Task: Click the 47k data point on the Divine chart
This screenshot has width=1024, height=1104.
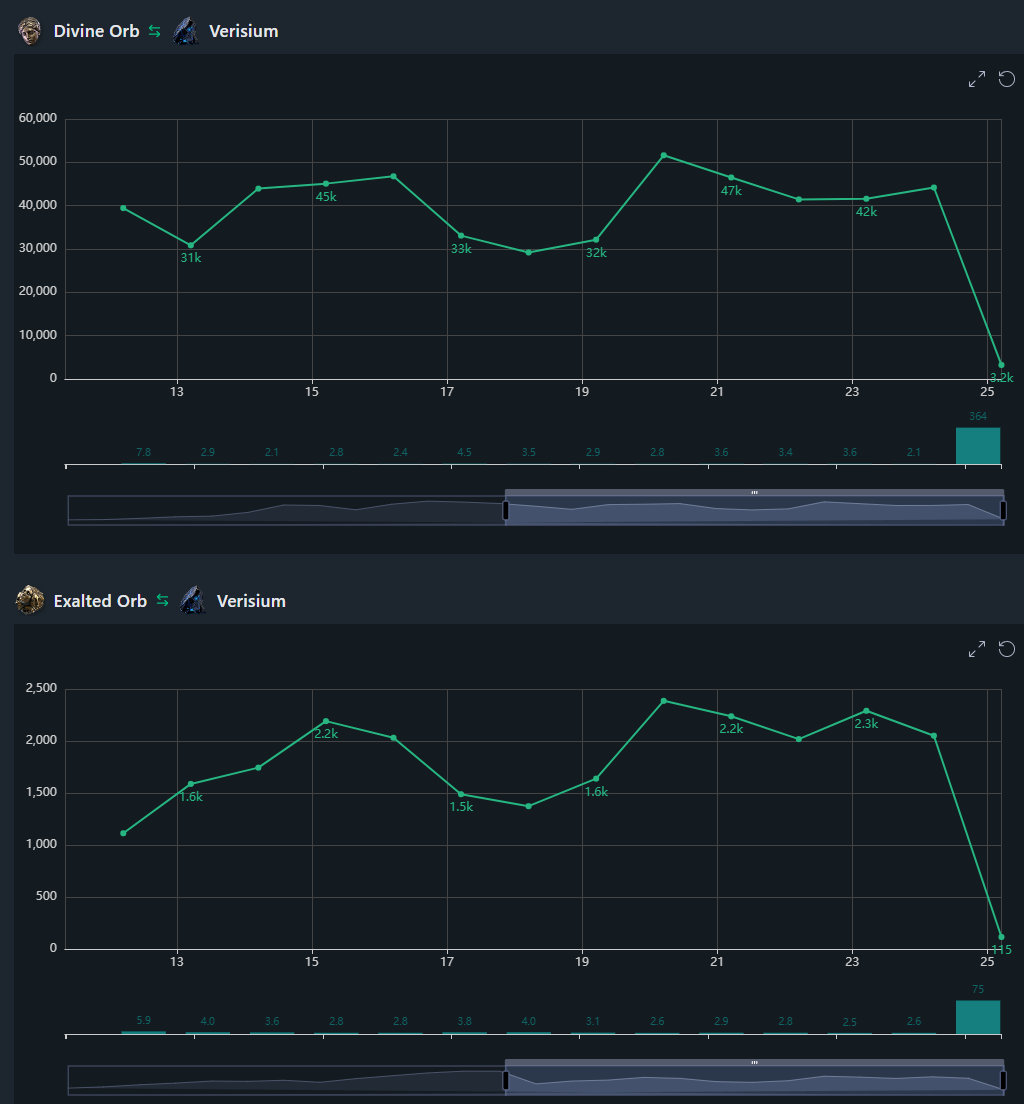Action: click(x=731, y=177)
